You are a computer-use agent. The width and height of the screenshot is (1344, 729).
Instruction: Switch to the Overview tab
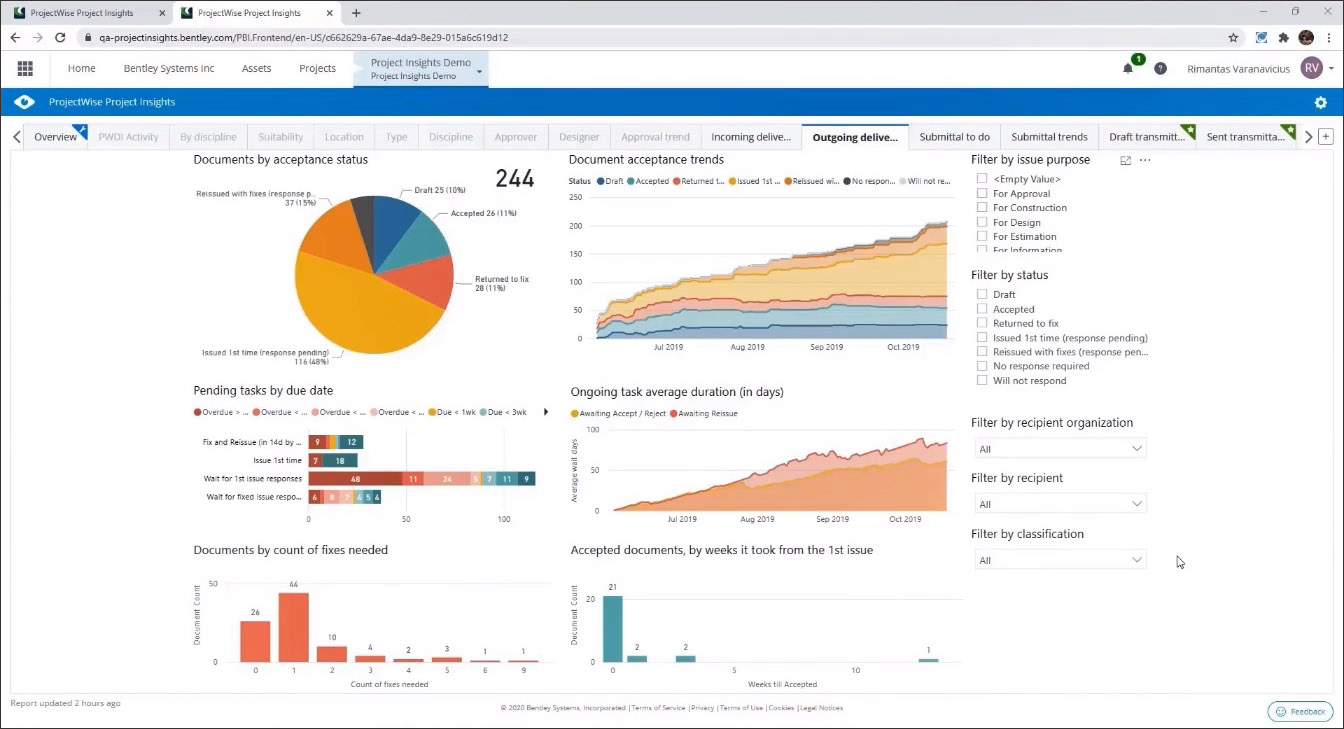click(55, 137)
